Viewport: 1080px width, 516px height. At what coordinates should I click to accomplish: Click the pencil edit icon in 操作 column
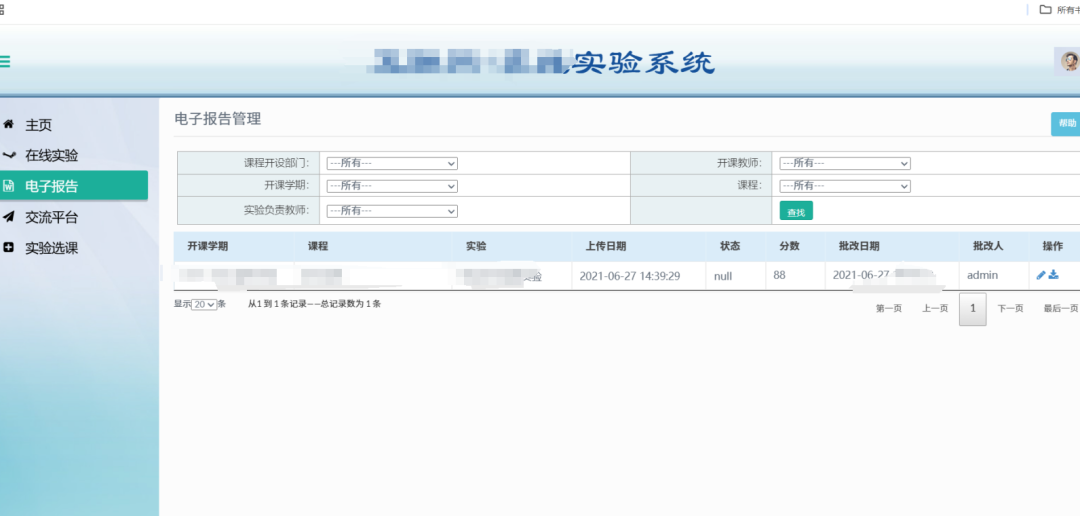point(1041,275)
